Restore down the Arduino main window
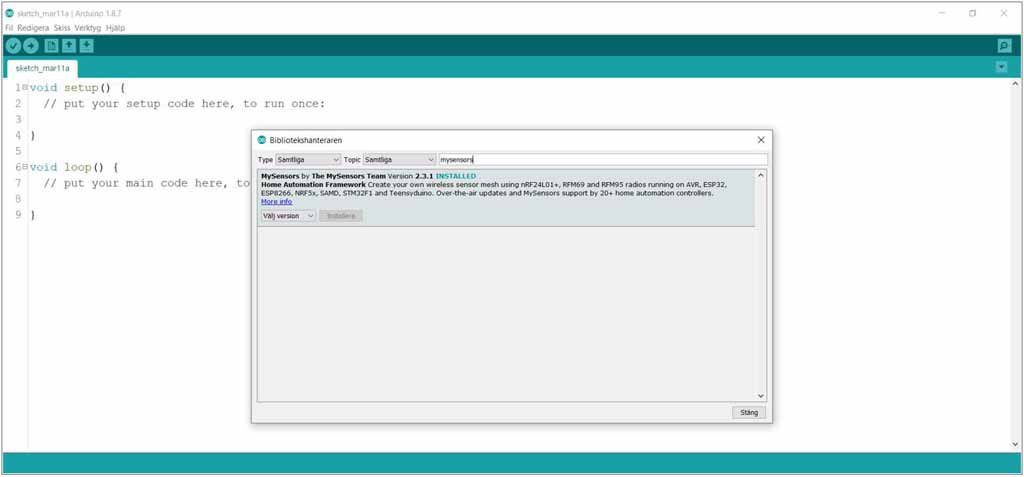1024x477 pixels. point(972,13)
